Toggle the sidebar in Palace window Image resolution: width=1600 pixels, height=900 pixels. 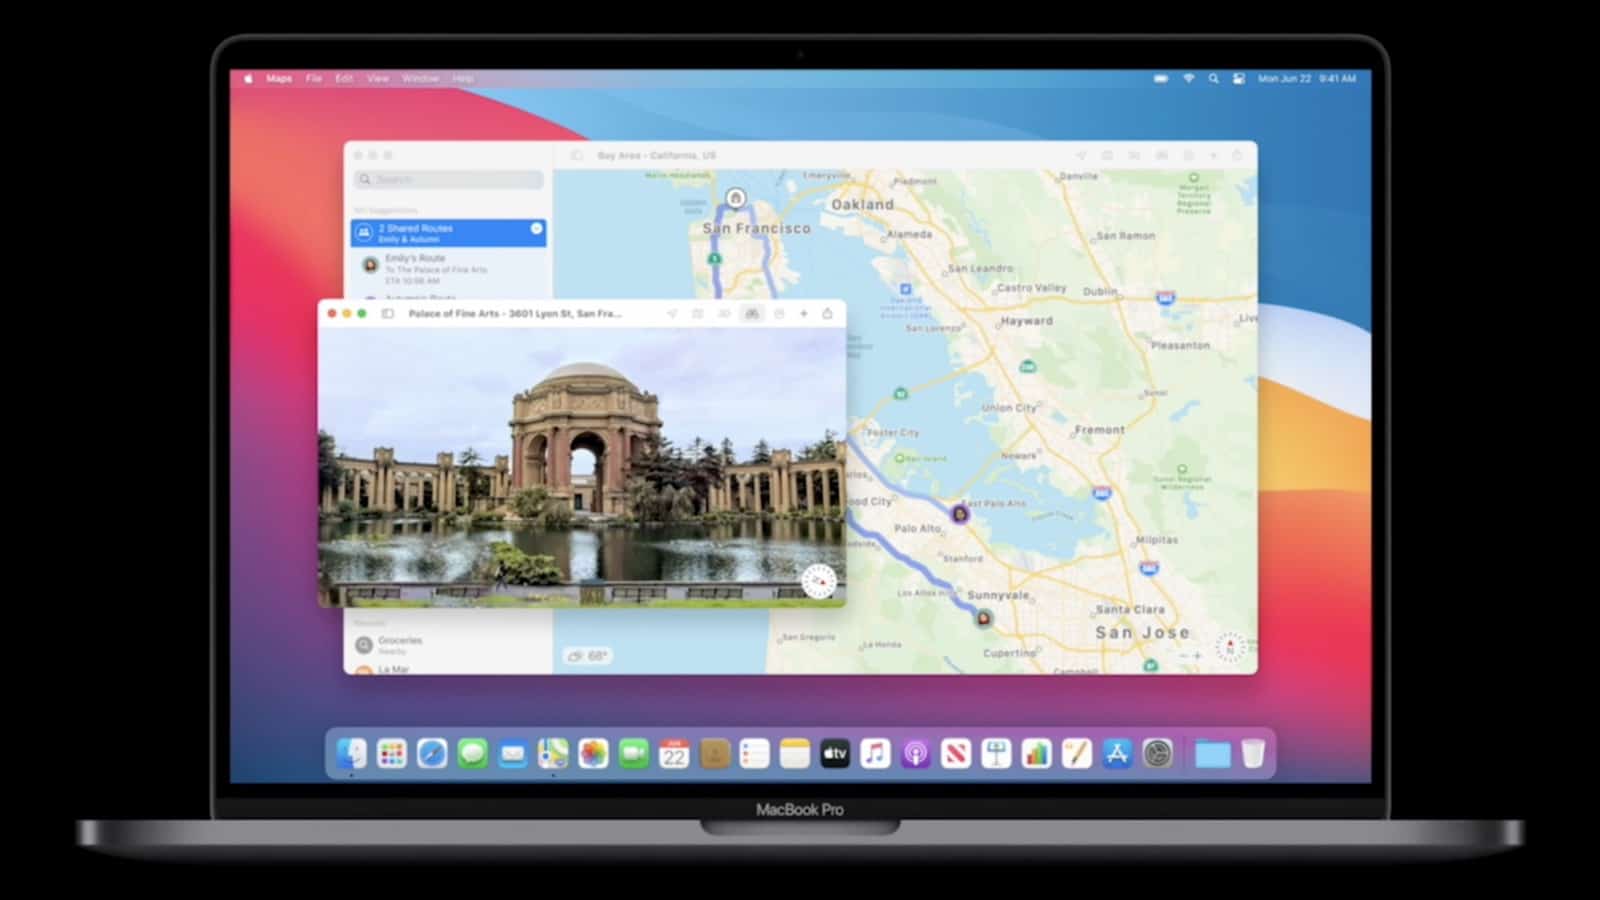(x=388, y=314)
